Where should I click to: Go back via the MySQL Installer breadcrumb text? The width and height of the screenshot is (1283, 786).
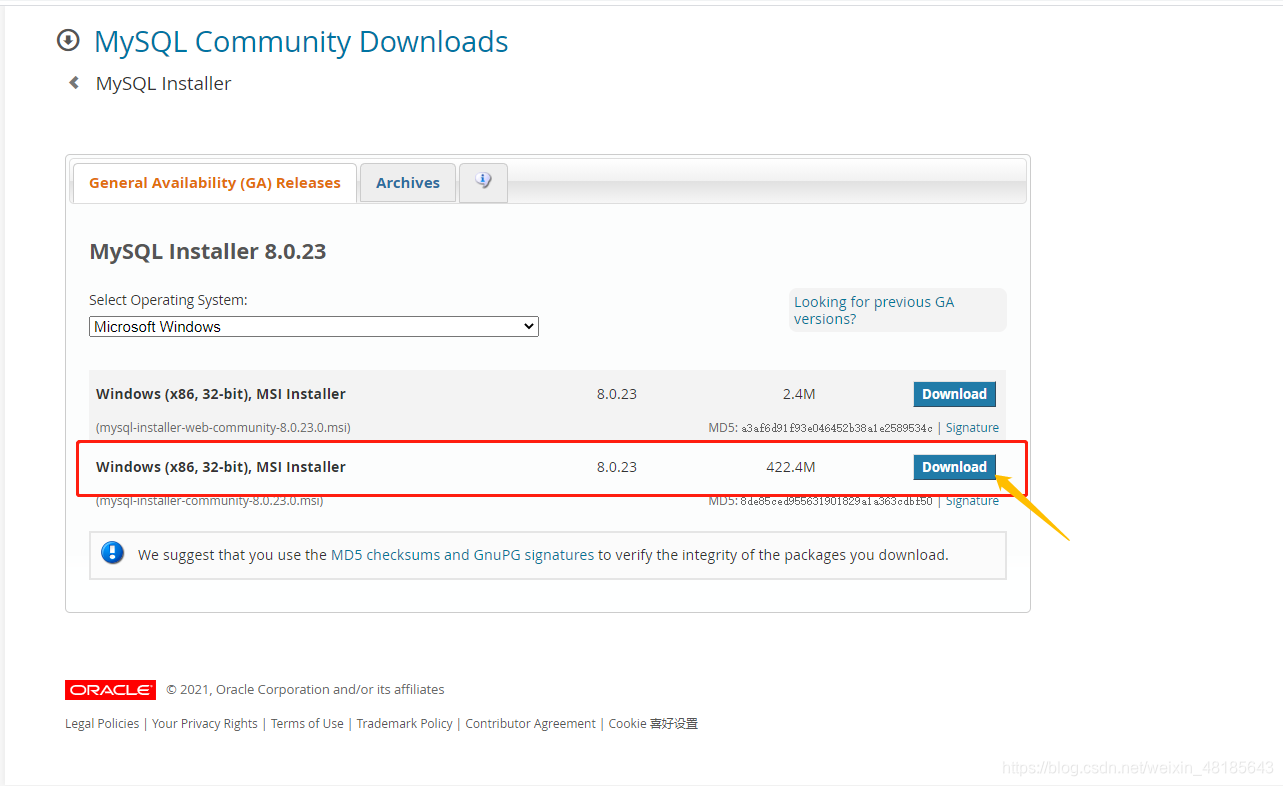click(163, 84)
